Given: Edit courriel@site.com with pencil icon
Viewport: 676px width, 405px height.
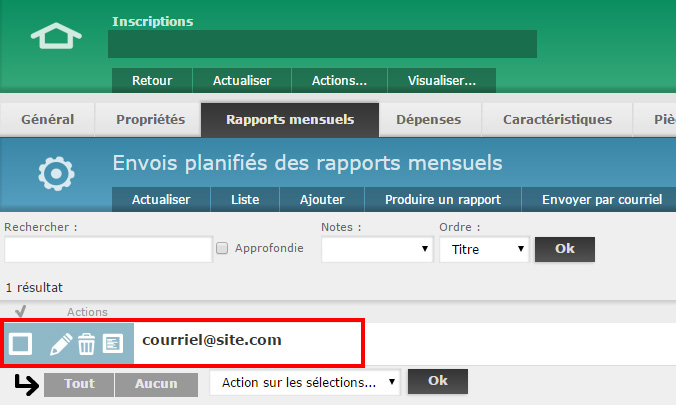Looking at the screenshot, I should pyautogui.click(x=61, y=343).
